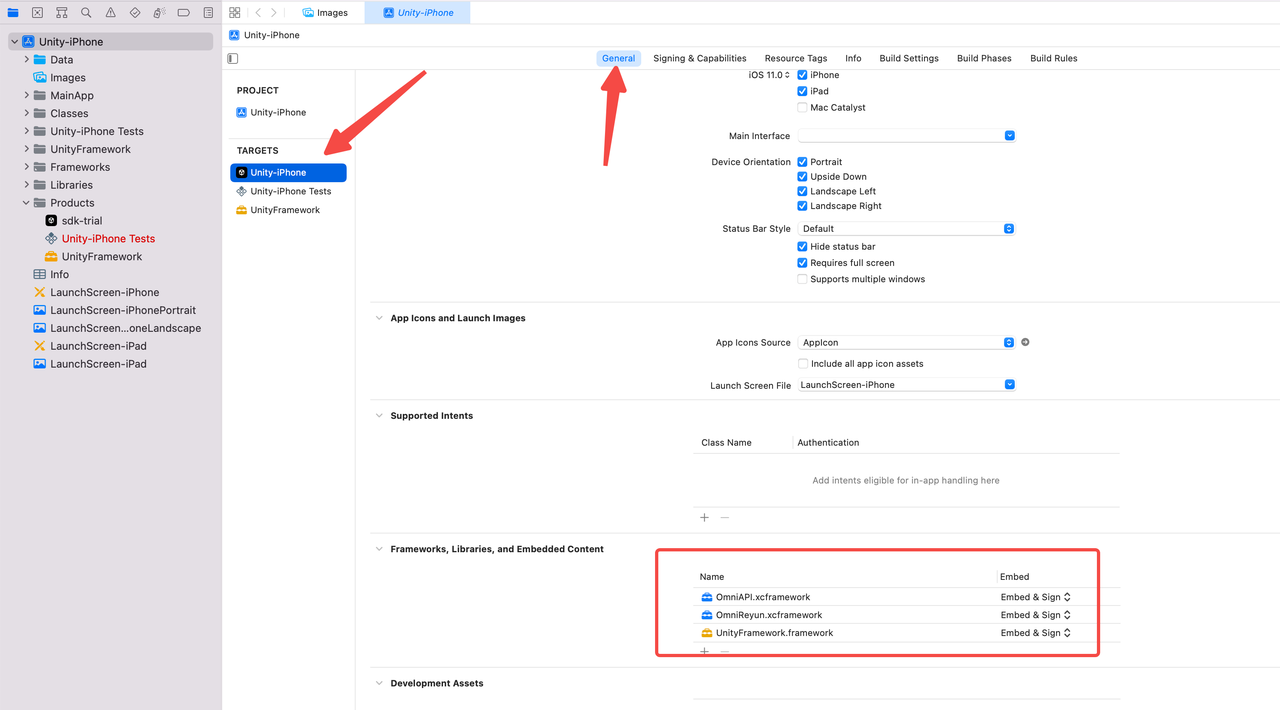
Task: Expand the Classes folder in navigator
Action: point(27,114)
